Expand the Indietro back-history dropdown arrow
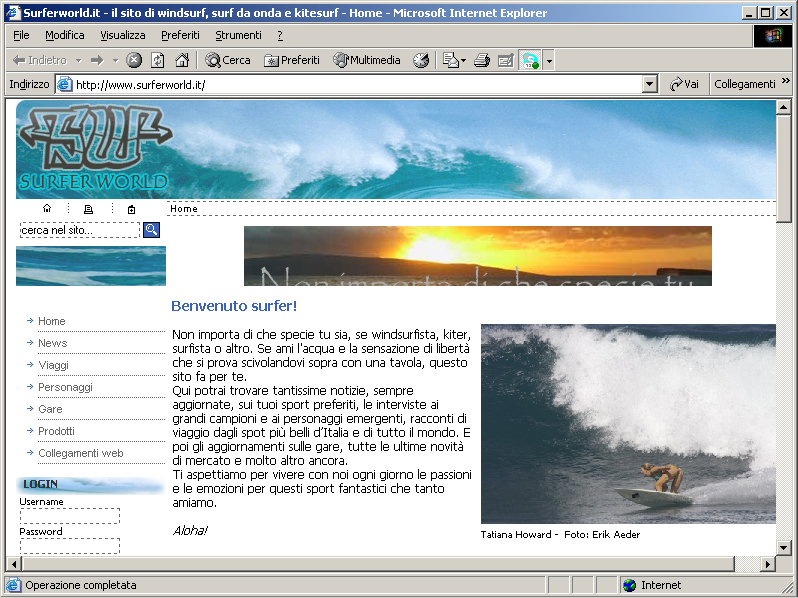This screenshot has height=598, width=798. click(78, 60)
